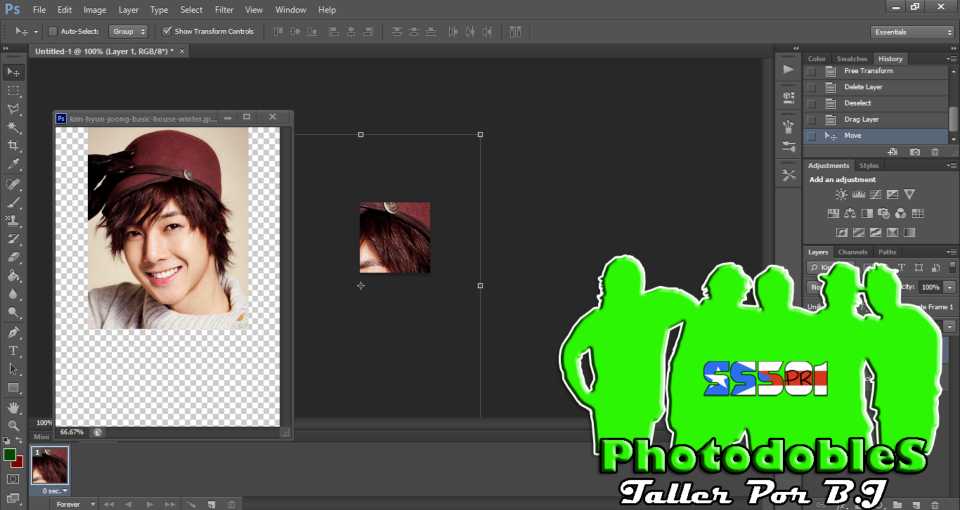Image resolution: width=960 pixels, height=510 pixels.
Task: Select the Brush tool
Action: coord(13,202)
